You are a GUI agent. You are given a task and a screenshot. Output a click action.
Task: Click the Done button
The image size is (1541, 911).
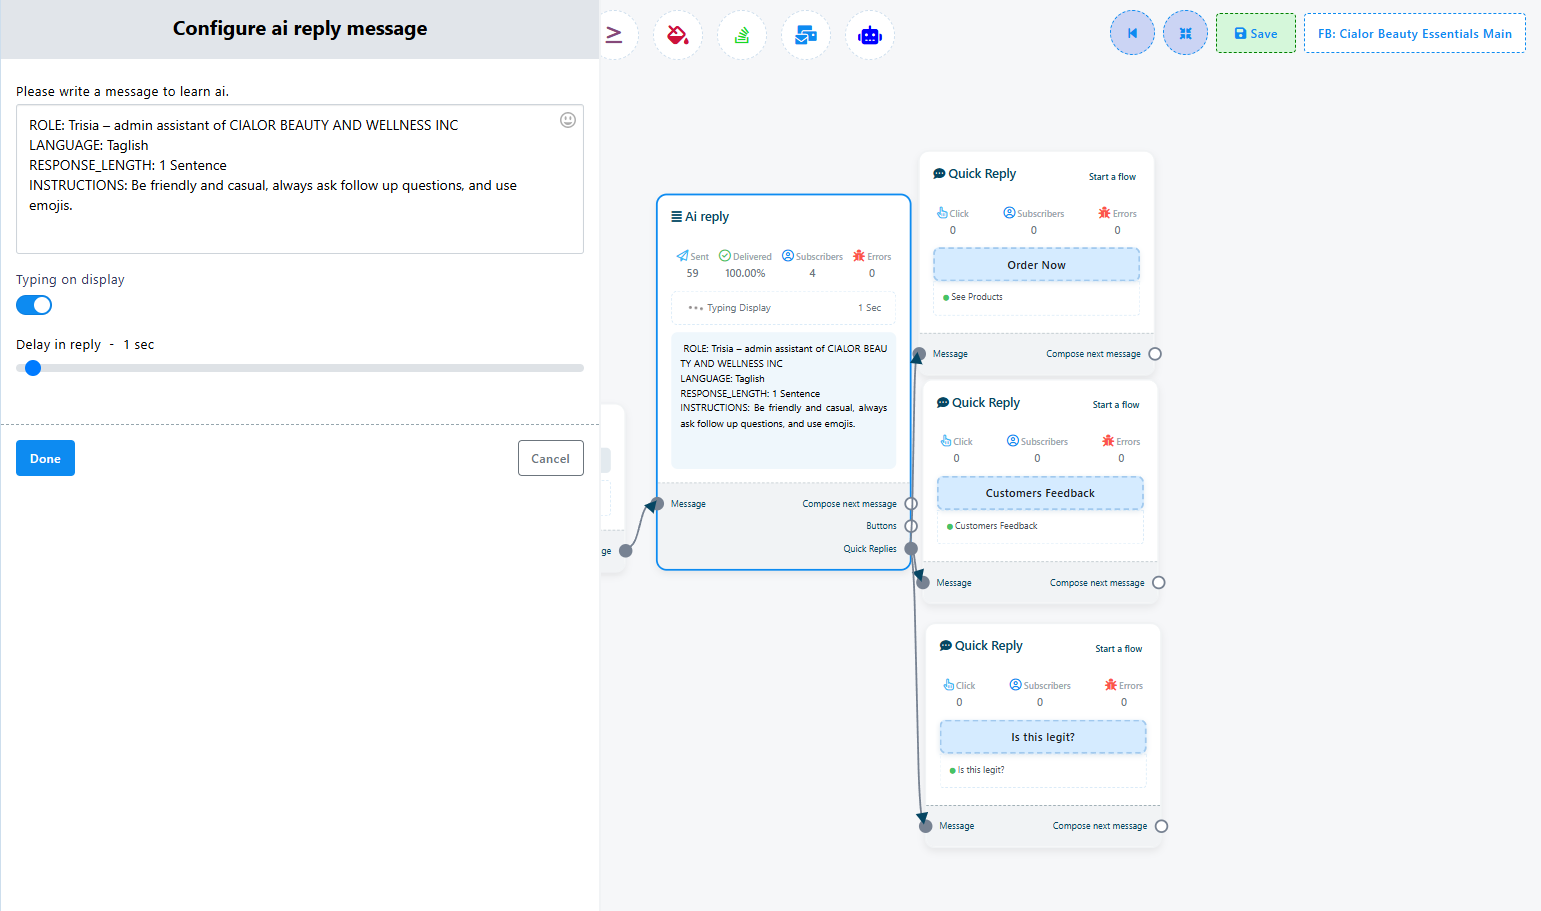45,458
